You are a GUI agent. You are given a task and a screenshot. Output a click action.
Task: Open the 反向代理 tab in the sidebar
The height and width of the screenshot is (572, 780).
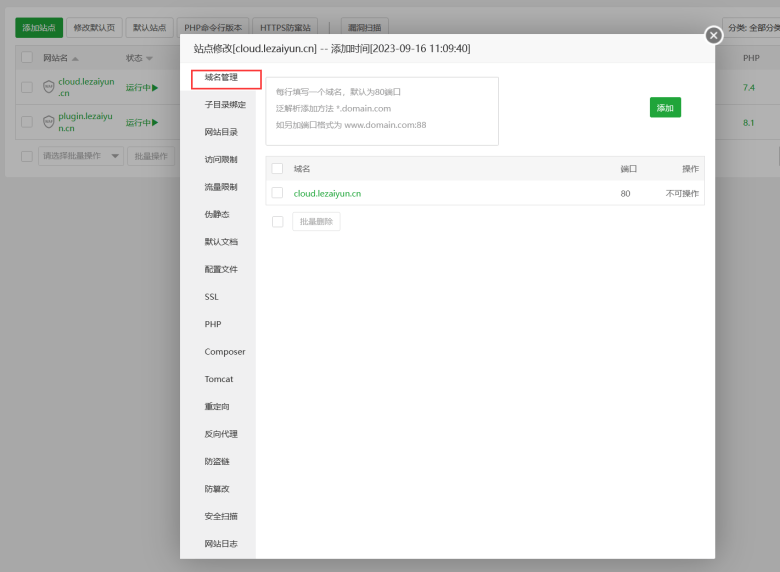[x=221, y=434]
